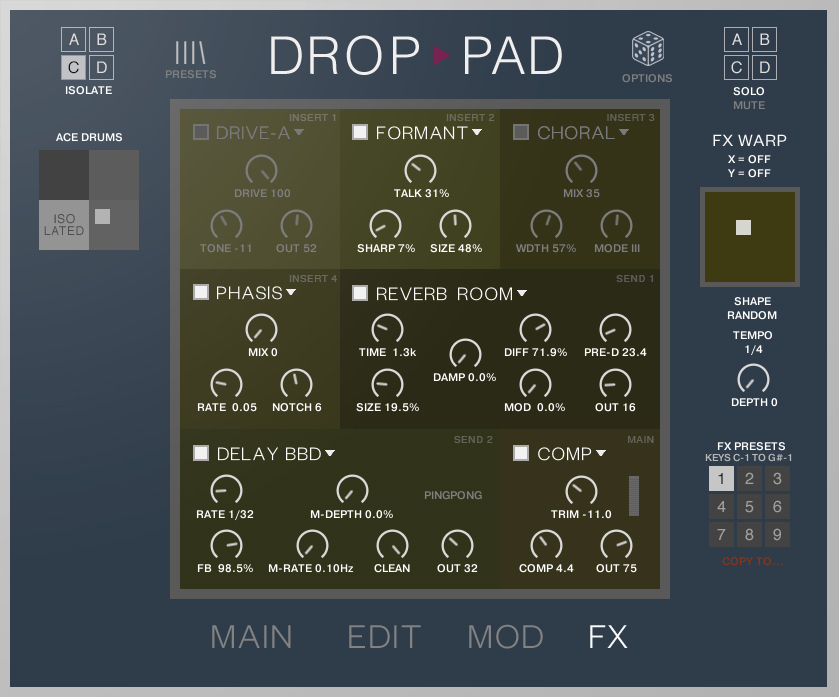
Task: Enable the CHORAL insert checkbox
Action: [521, 132]
